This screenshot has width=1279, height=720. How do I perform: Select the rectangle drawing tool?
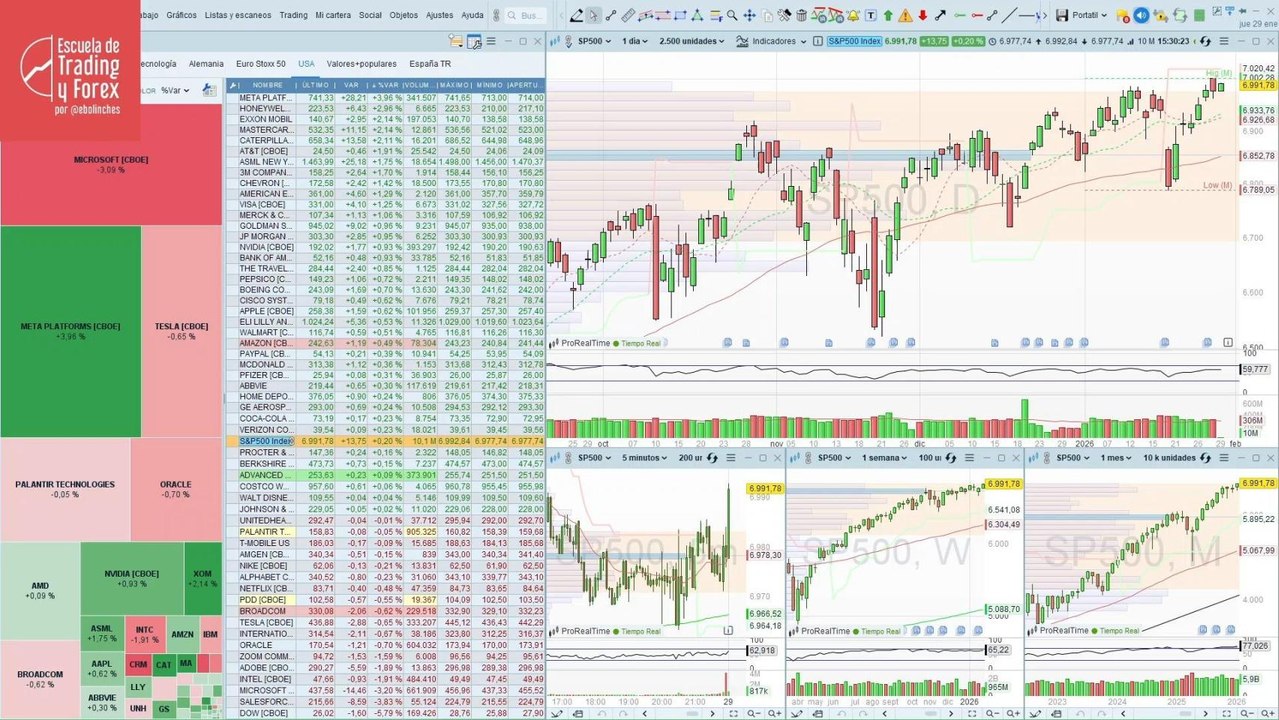680,15
